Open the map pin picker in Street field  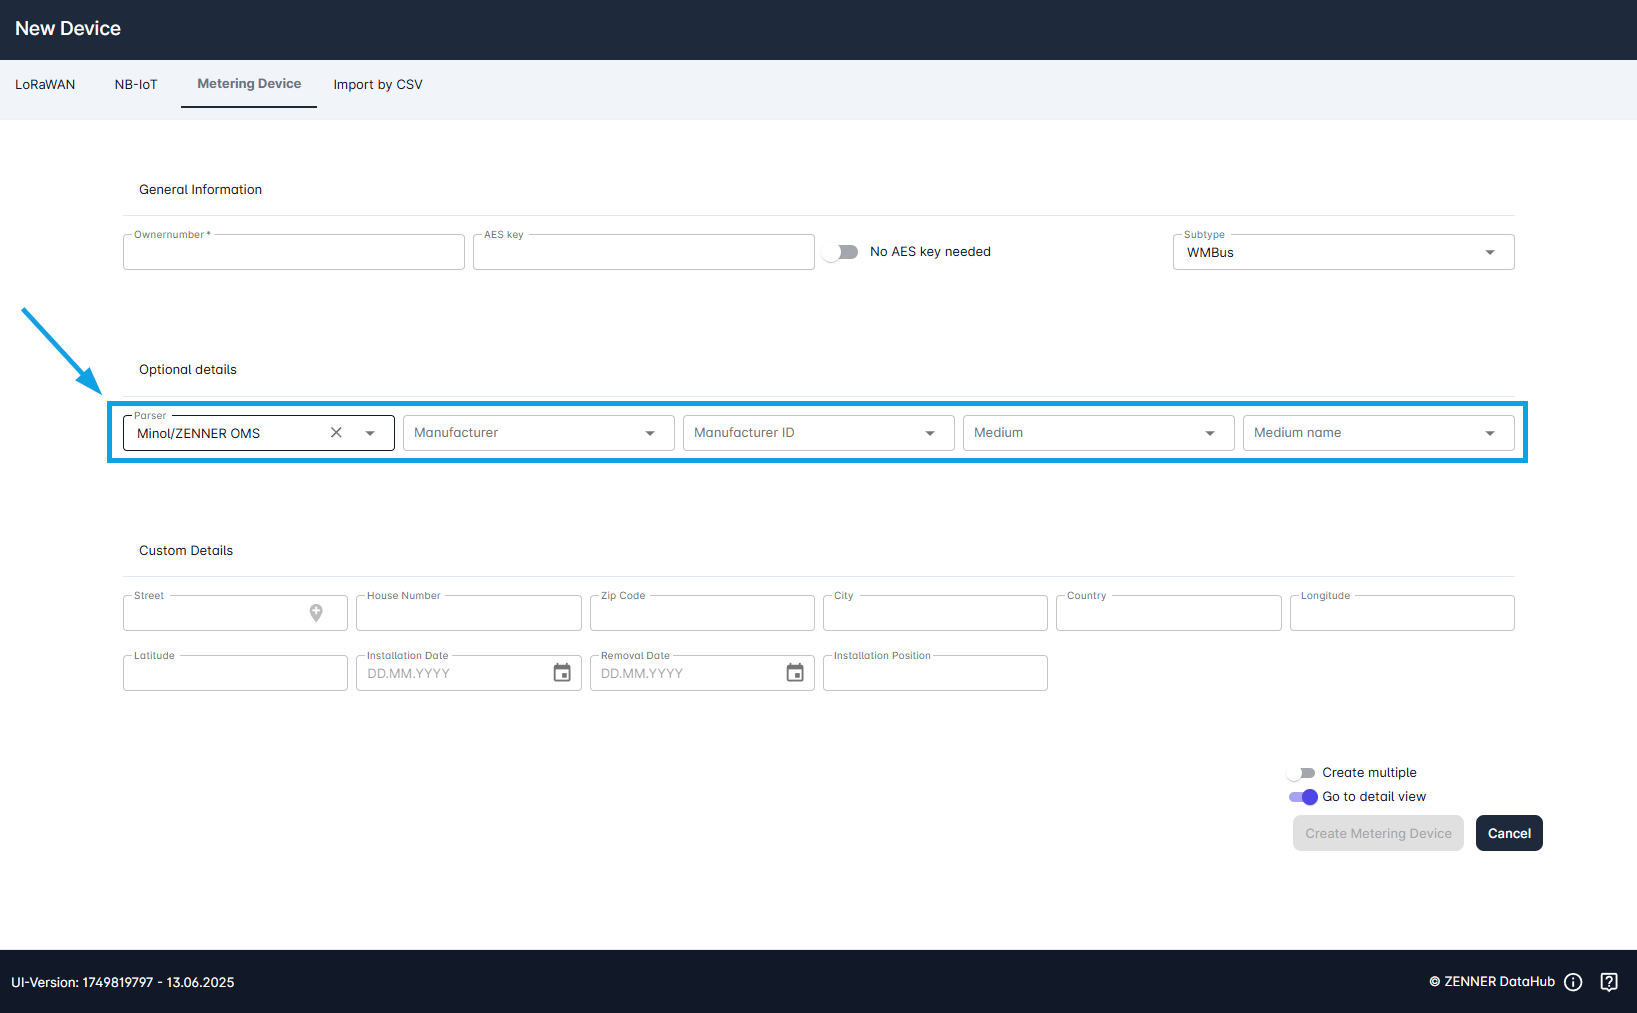coord(316,612)
